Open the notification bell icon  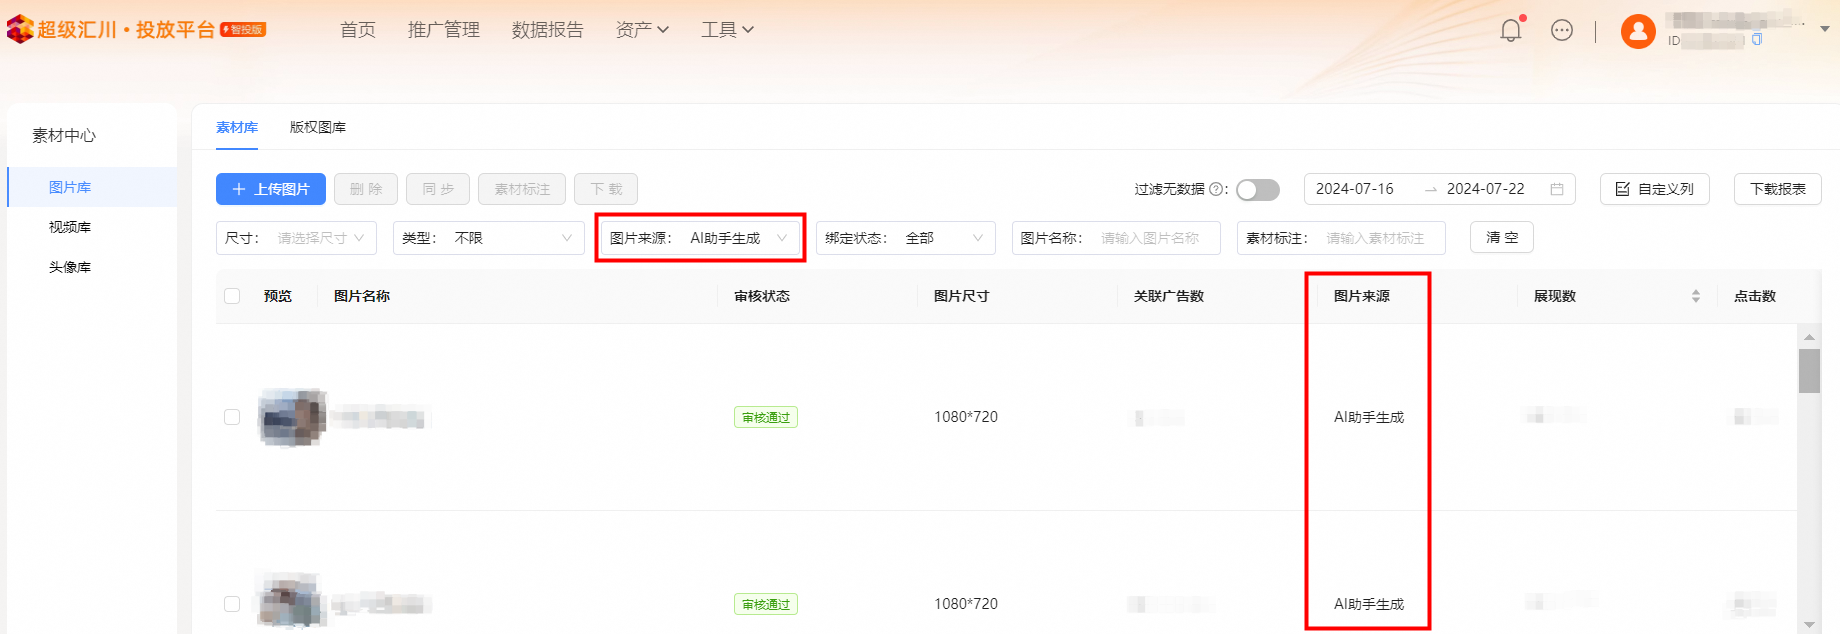click(1511, 31)
